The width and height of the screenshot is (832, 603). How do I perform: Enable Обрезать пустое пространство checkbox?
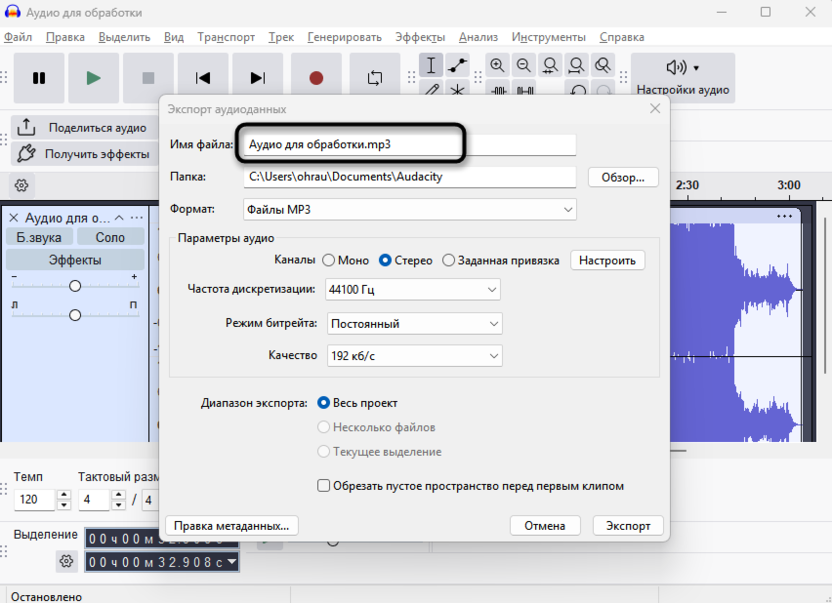coord(323,485)
